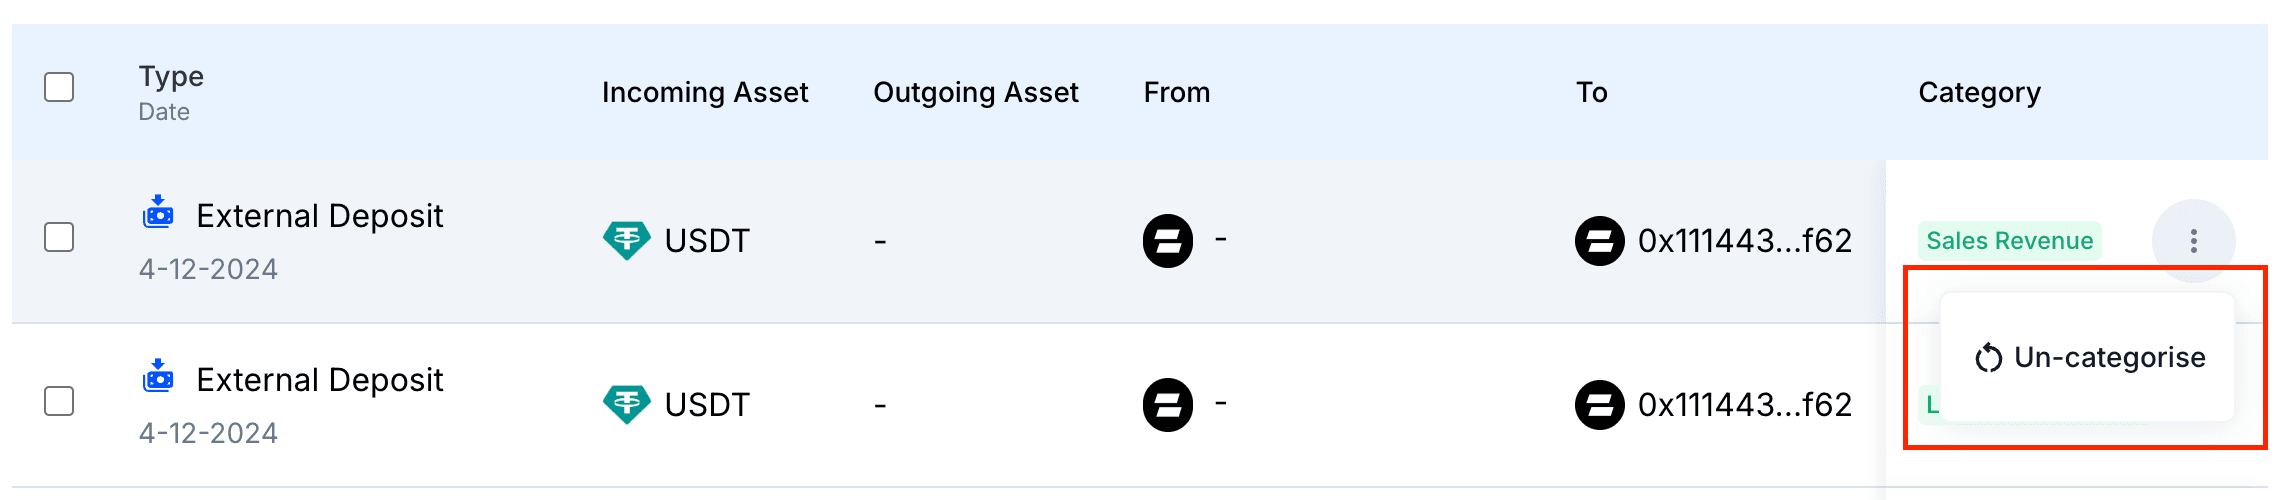Click the Incoming Asset column header
The height and width of the screenshot is (500, 2282).
[x=704, y=92]
